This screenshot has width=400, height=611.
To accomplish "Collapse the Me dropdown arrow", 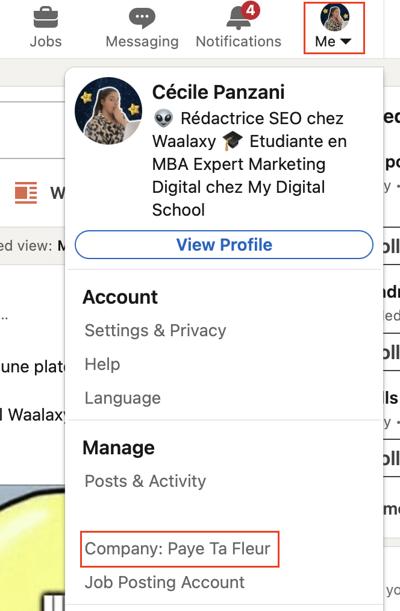I will tap(345, 41).
